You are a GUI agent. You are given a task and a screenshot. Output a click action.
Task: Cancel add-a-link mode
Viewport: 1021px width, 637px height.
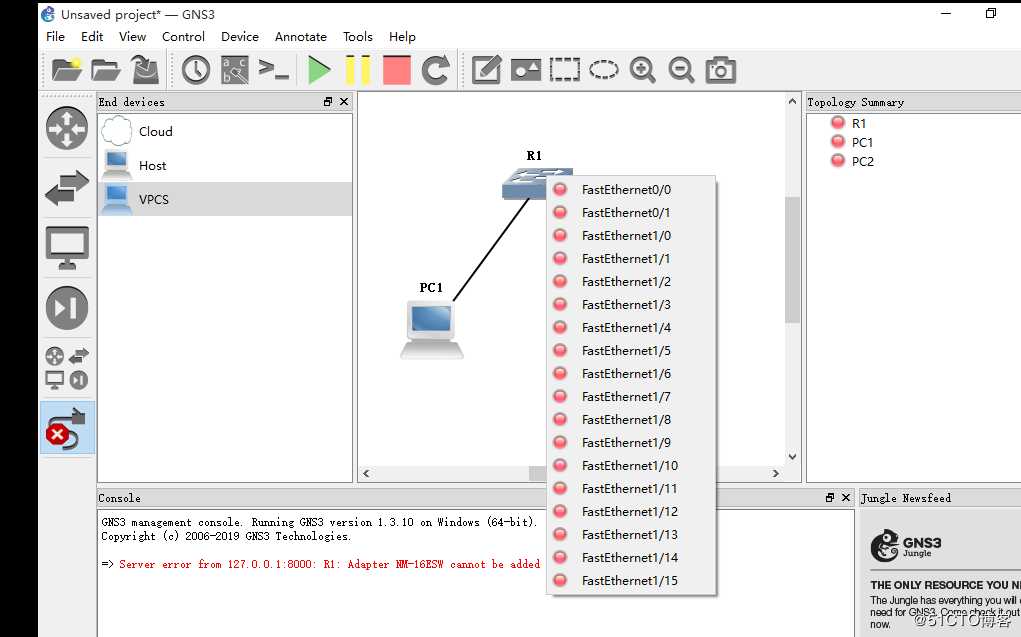point(67,427)
